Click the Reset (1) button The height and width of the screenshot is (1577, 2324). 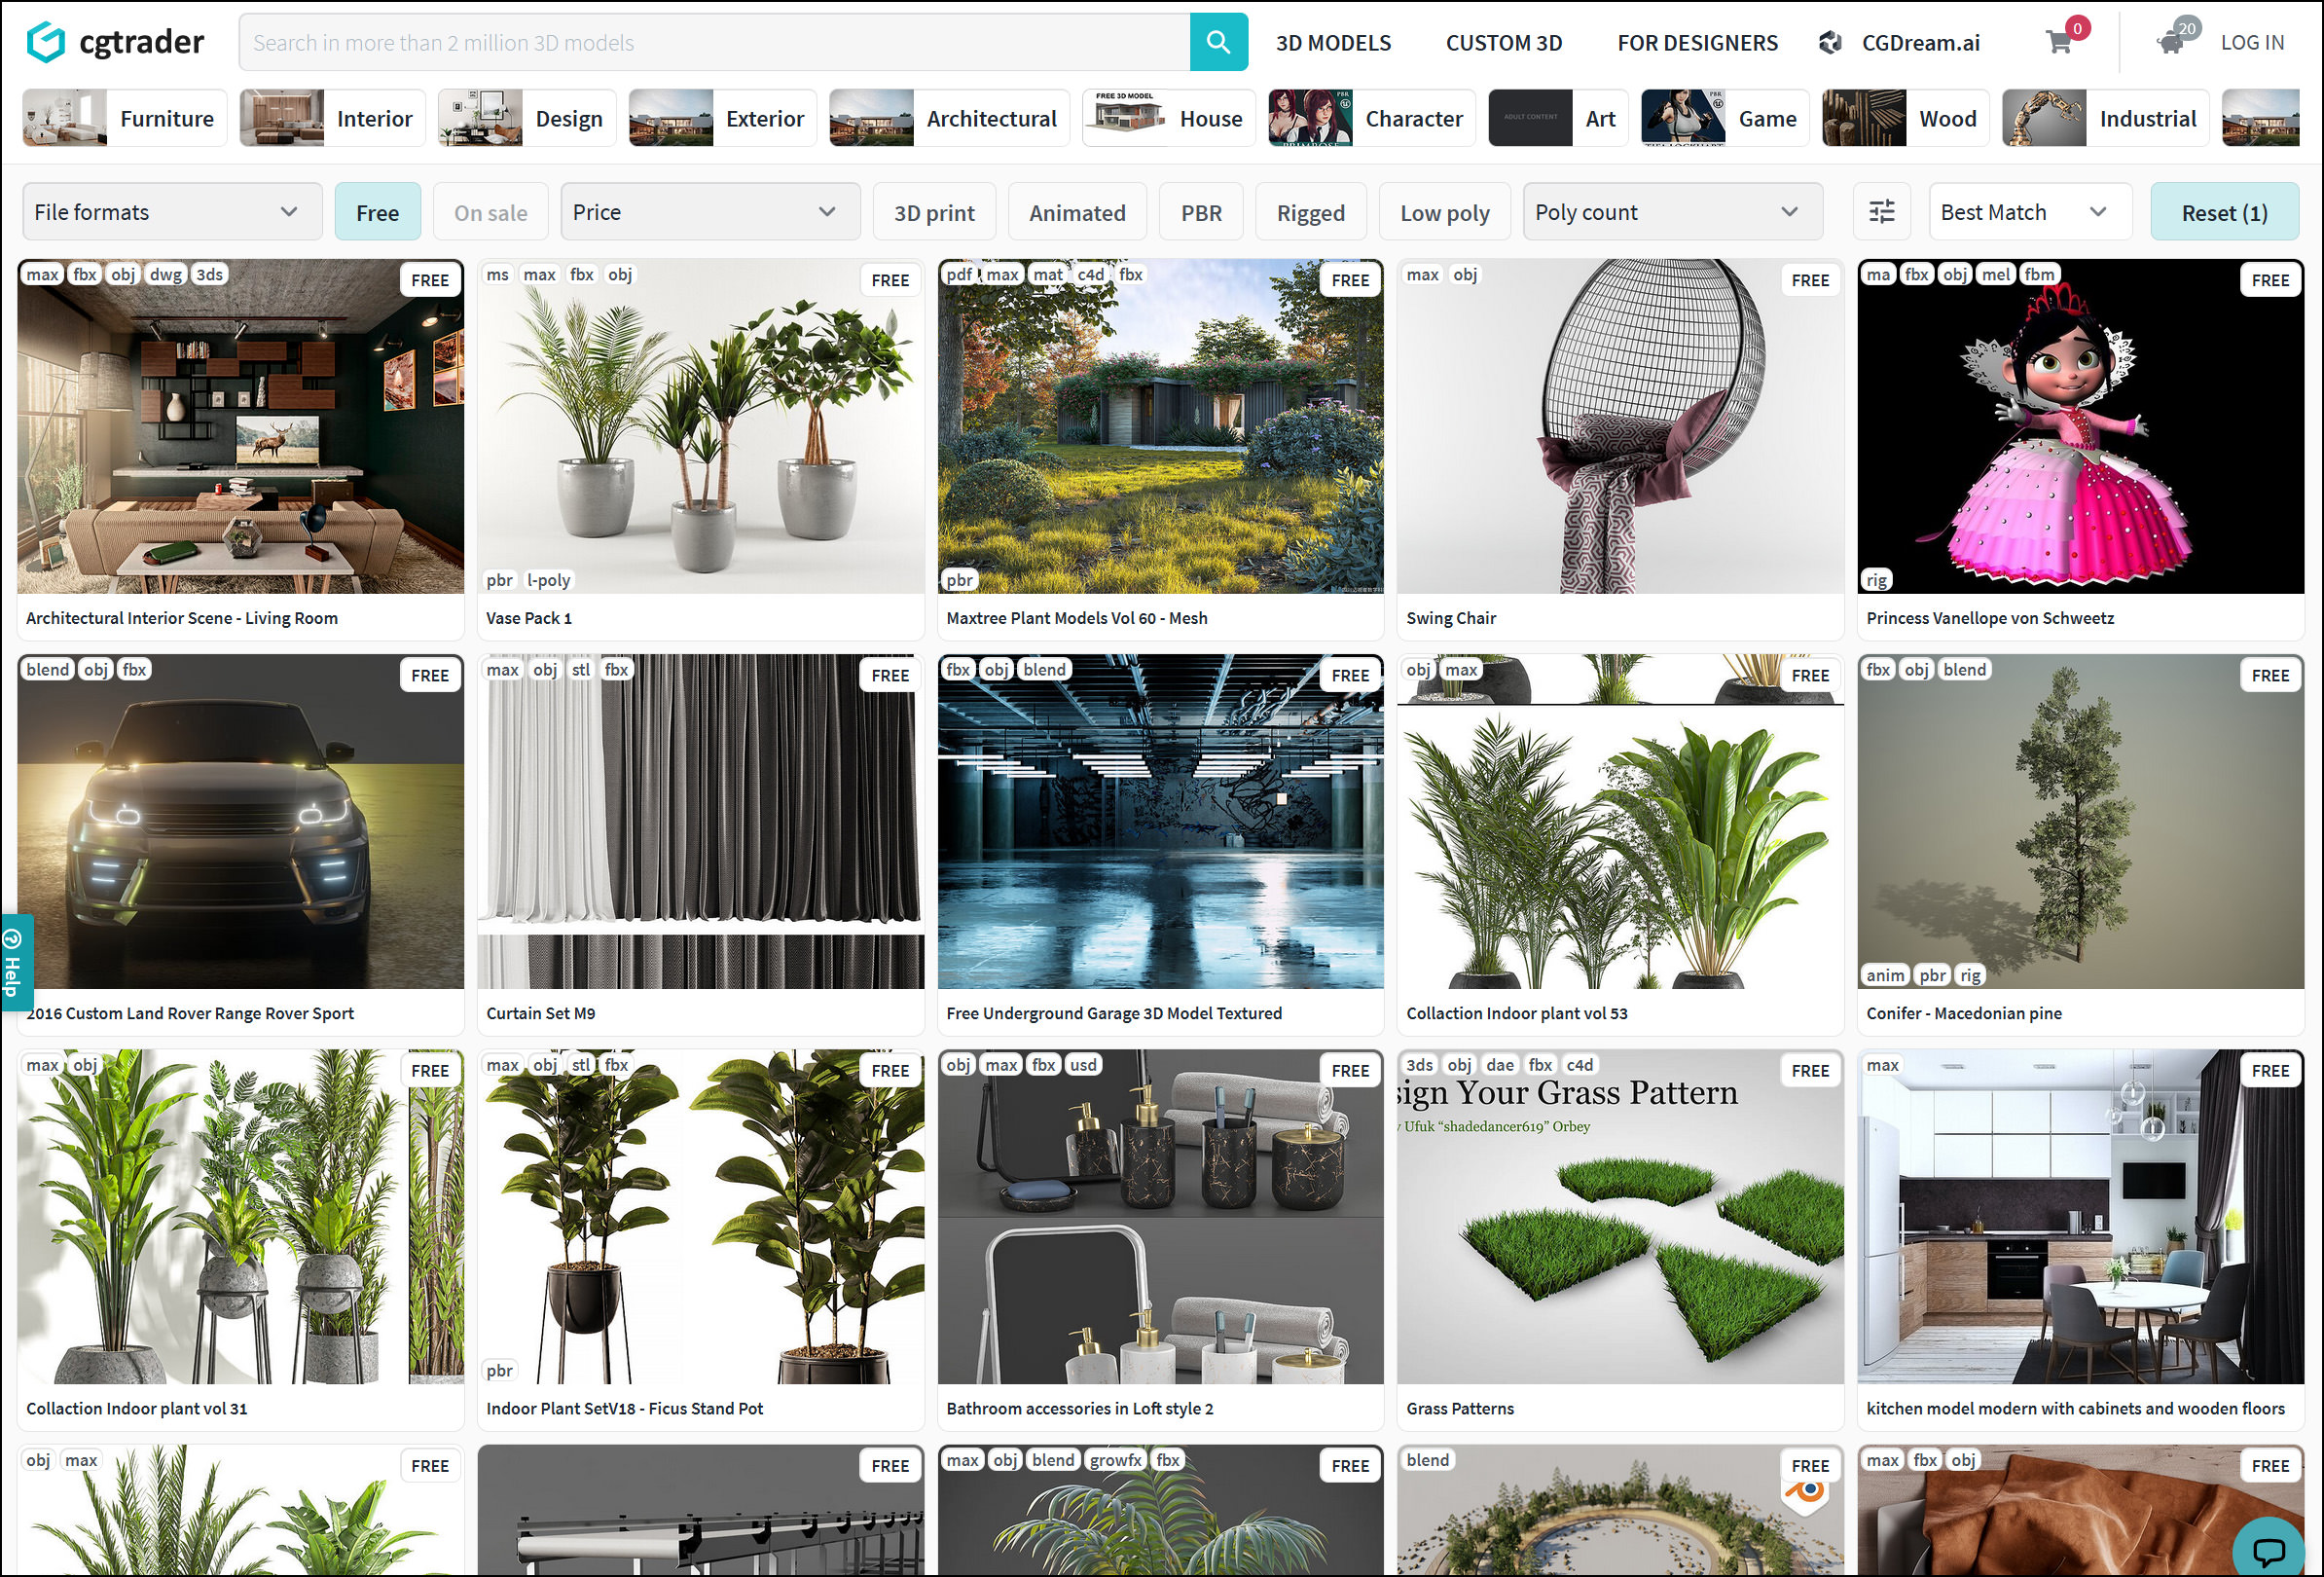pyautogui.click(x=2223, y=212)
